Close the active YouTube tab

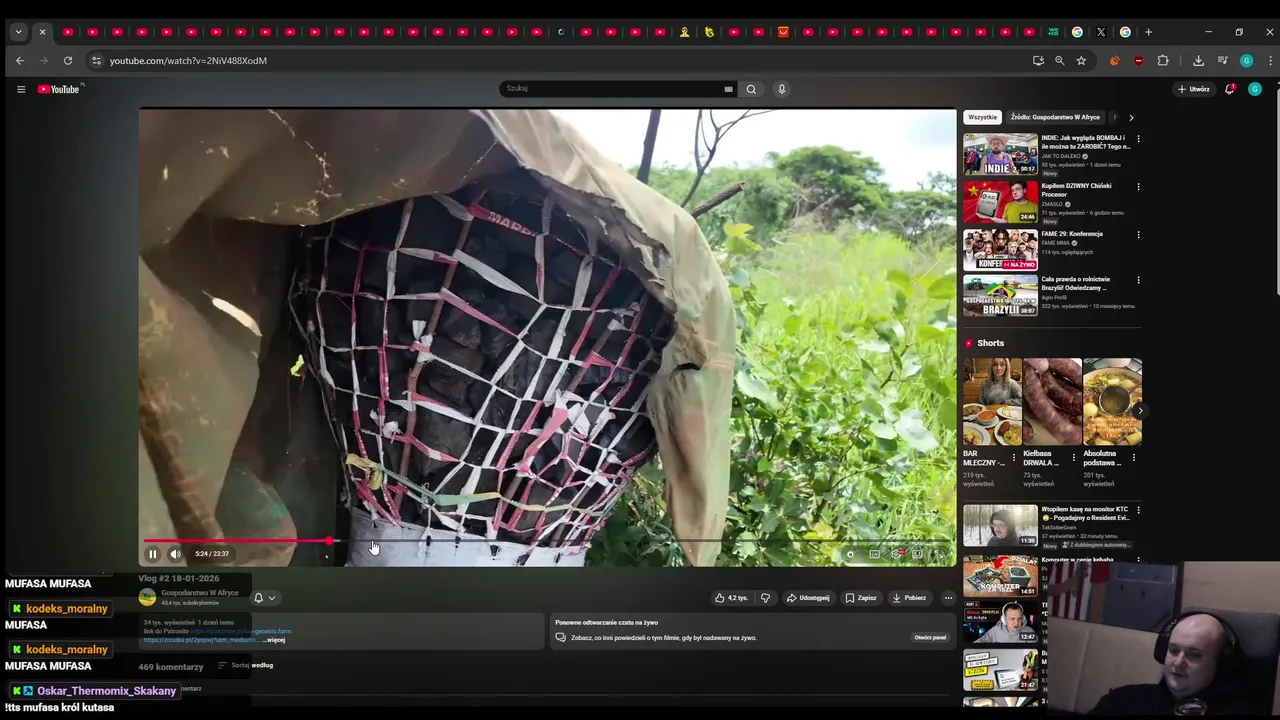point(42,32)
